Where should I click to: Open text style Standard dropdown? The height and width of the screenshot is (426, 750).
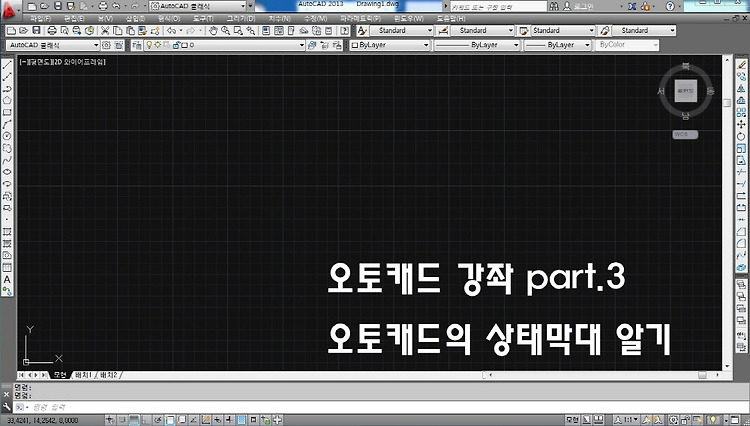tap(401, 31)
